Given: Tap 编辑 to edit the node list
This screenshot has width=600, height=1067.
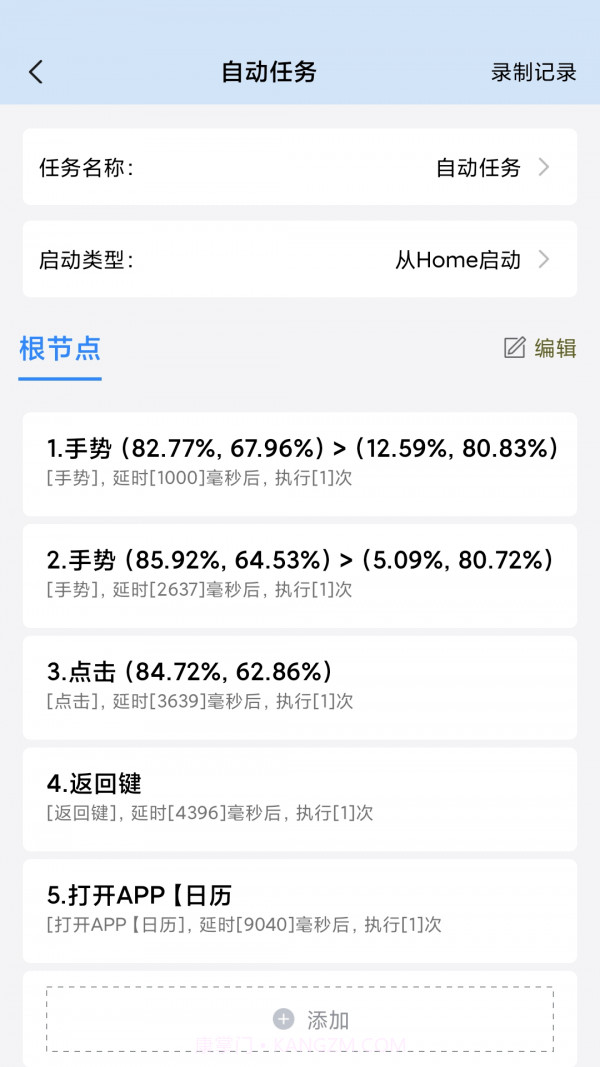Looking at the screenshot, I should [551, 349].
